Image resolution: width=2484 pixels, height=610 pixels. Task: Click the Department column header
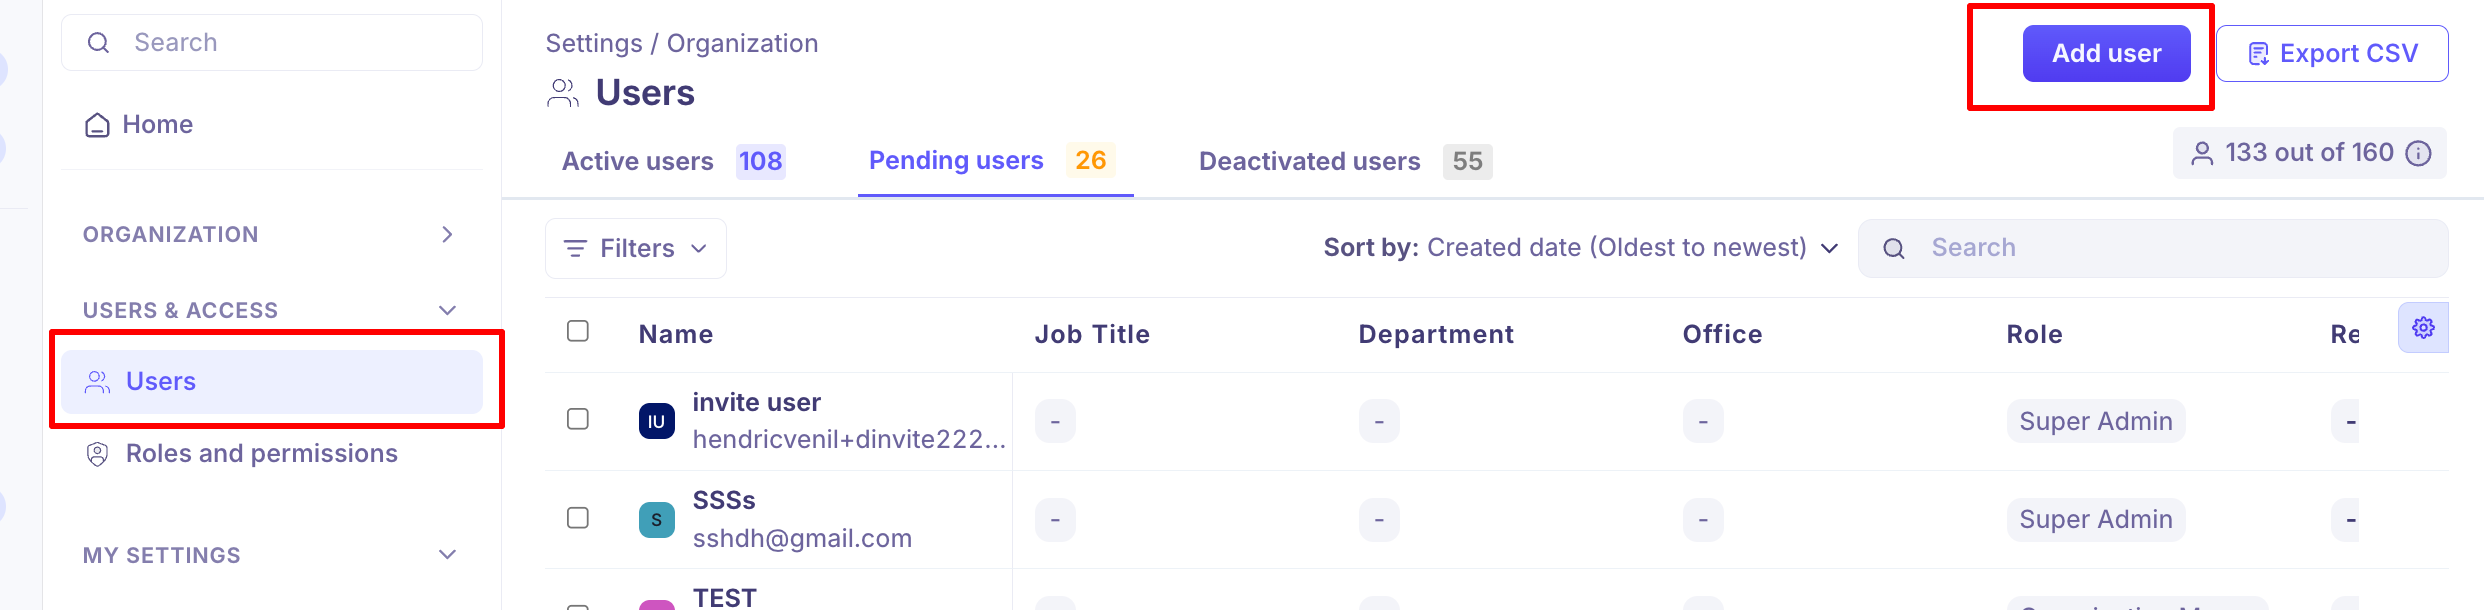1436,334
